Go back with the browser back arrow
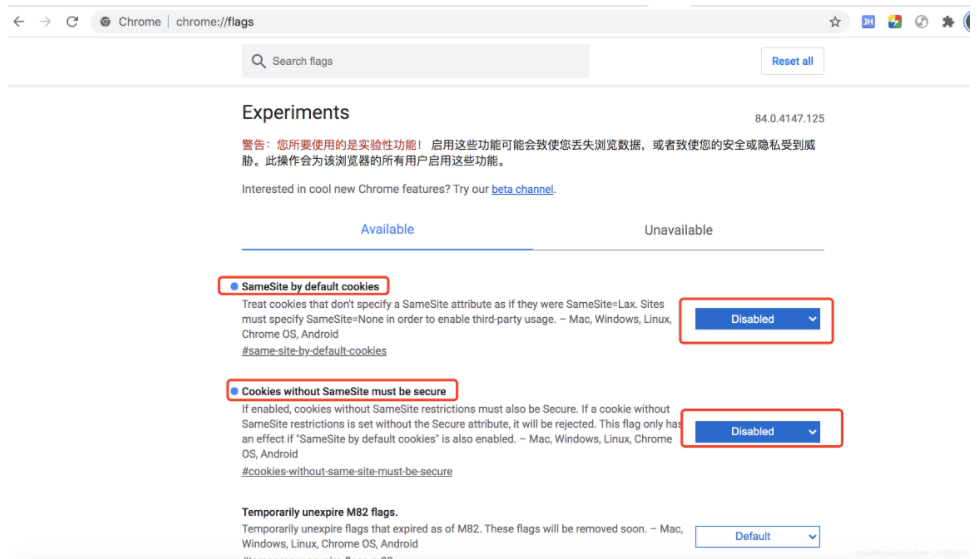 [19, 22]
